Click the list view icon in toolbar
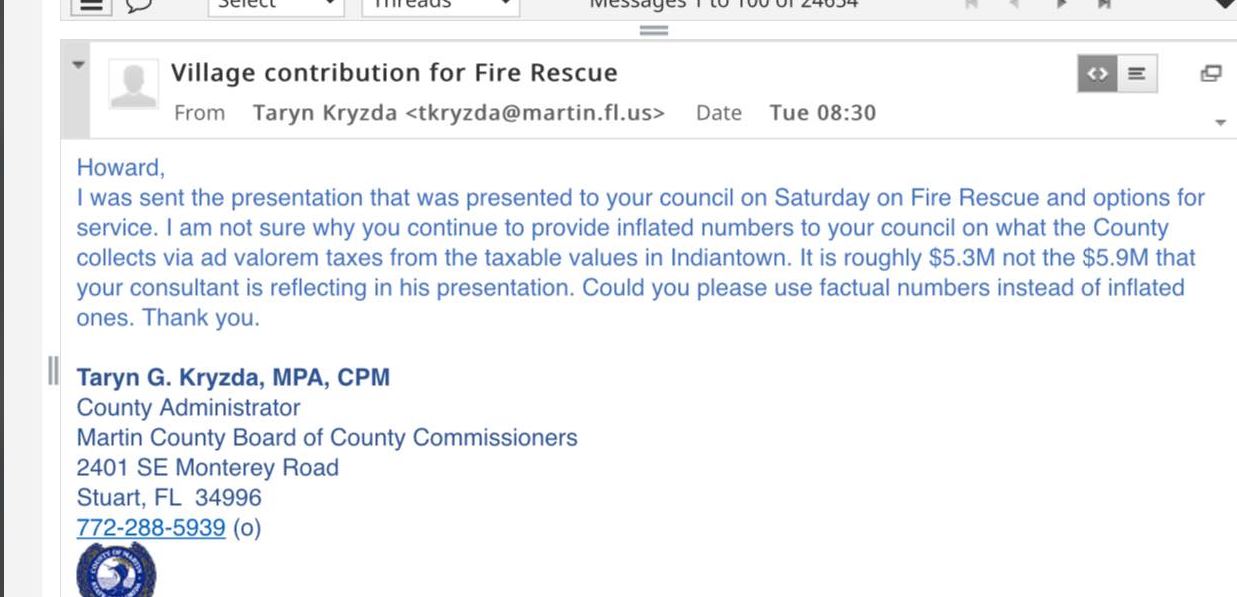The image size is (1237, 597). (92, 5)
